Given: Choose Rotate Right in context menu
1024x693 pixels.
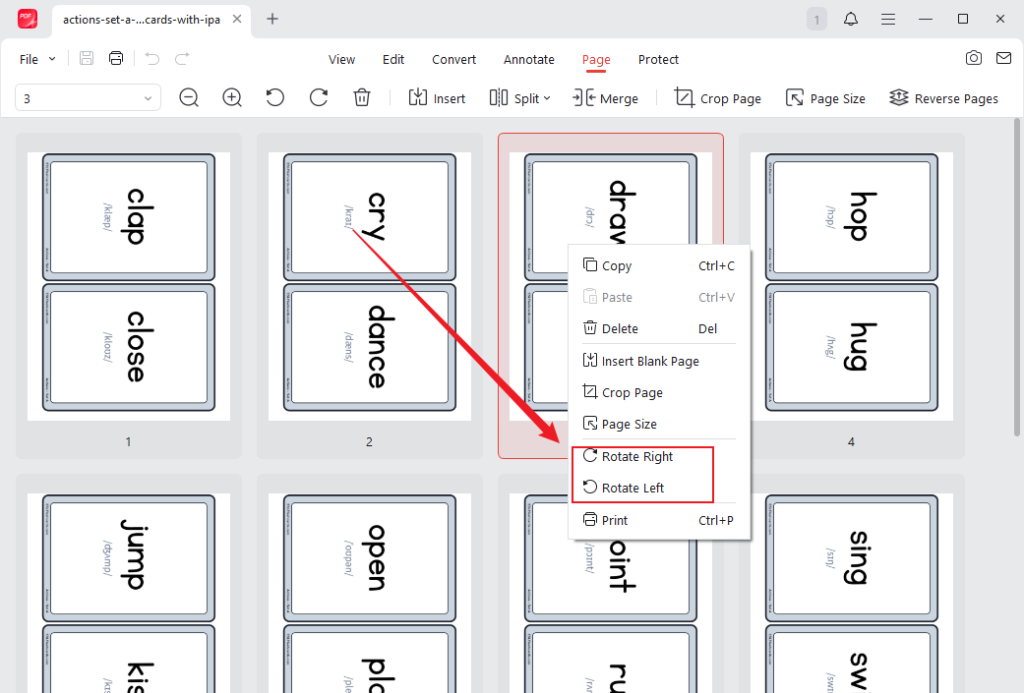Looking at the screenshot, I should 659,456.
